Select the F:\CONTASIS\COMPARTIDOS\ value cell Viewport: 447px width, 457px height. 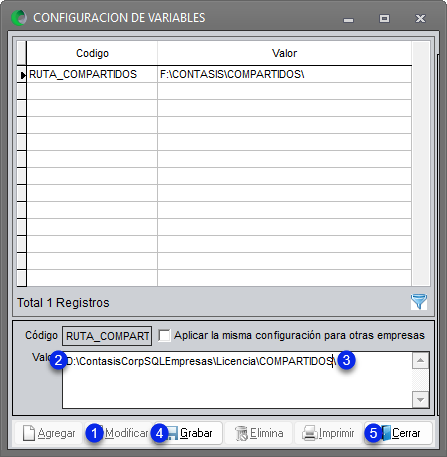coord(284,74)
